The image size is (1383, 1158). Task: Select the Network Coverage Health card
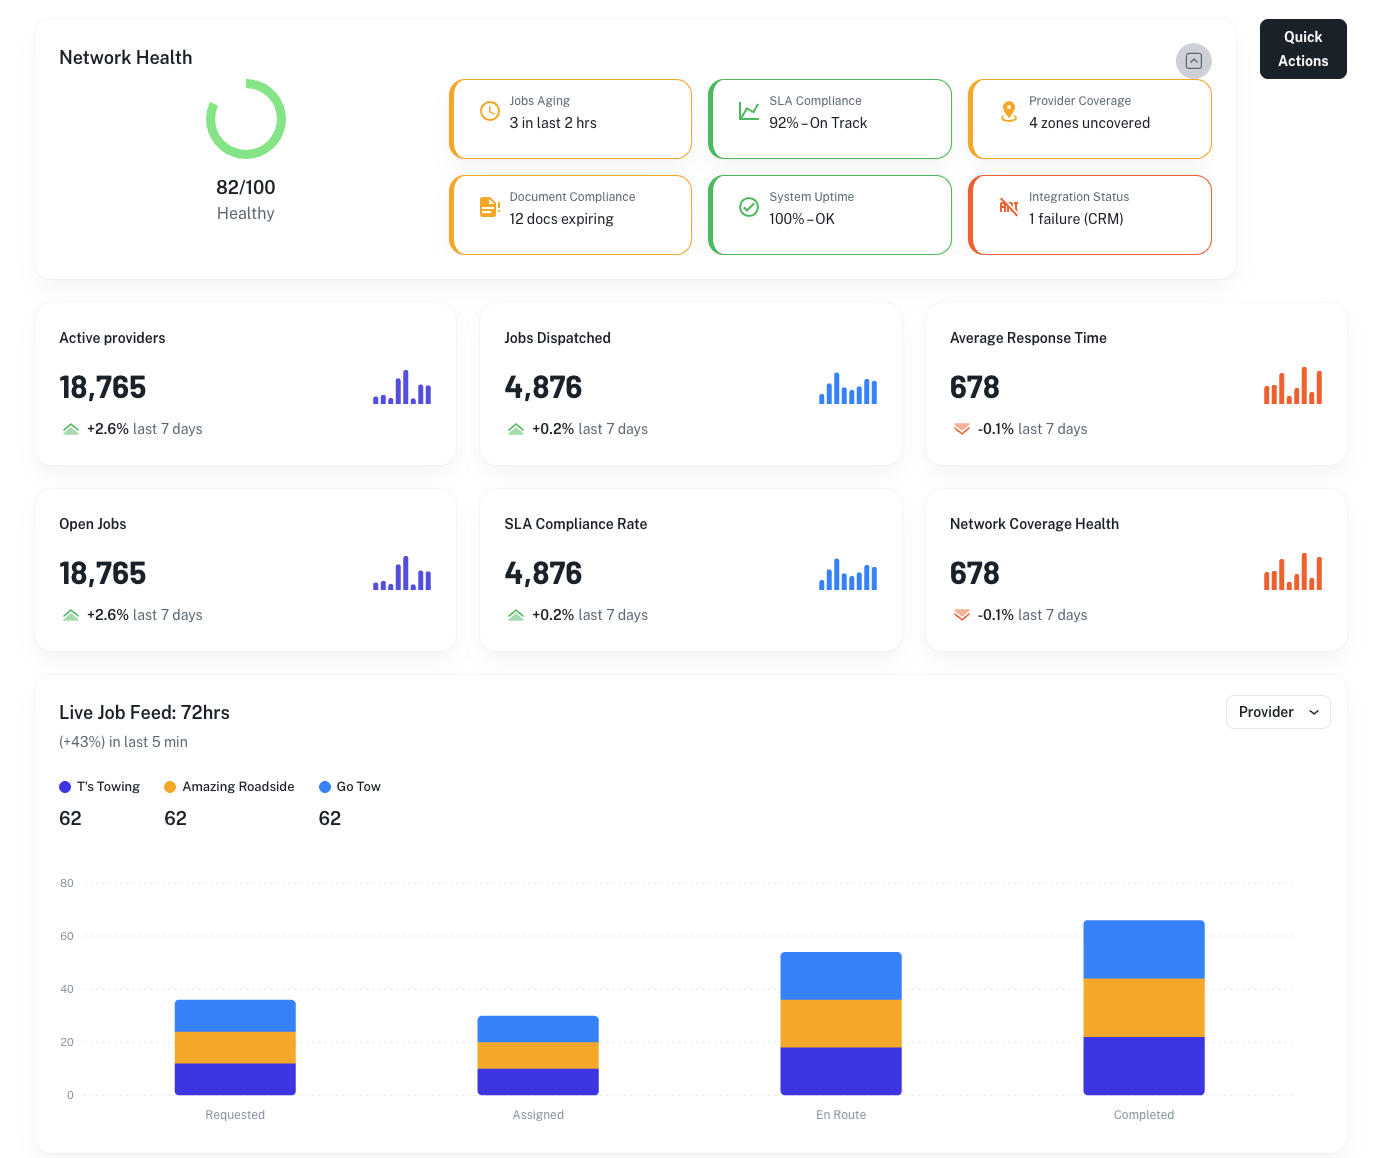click(1136, 570)
